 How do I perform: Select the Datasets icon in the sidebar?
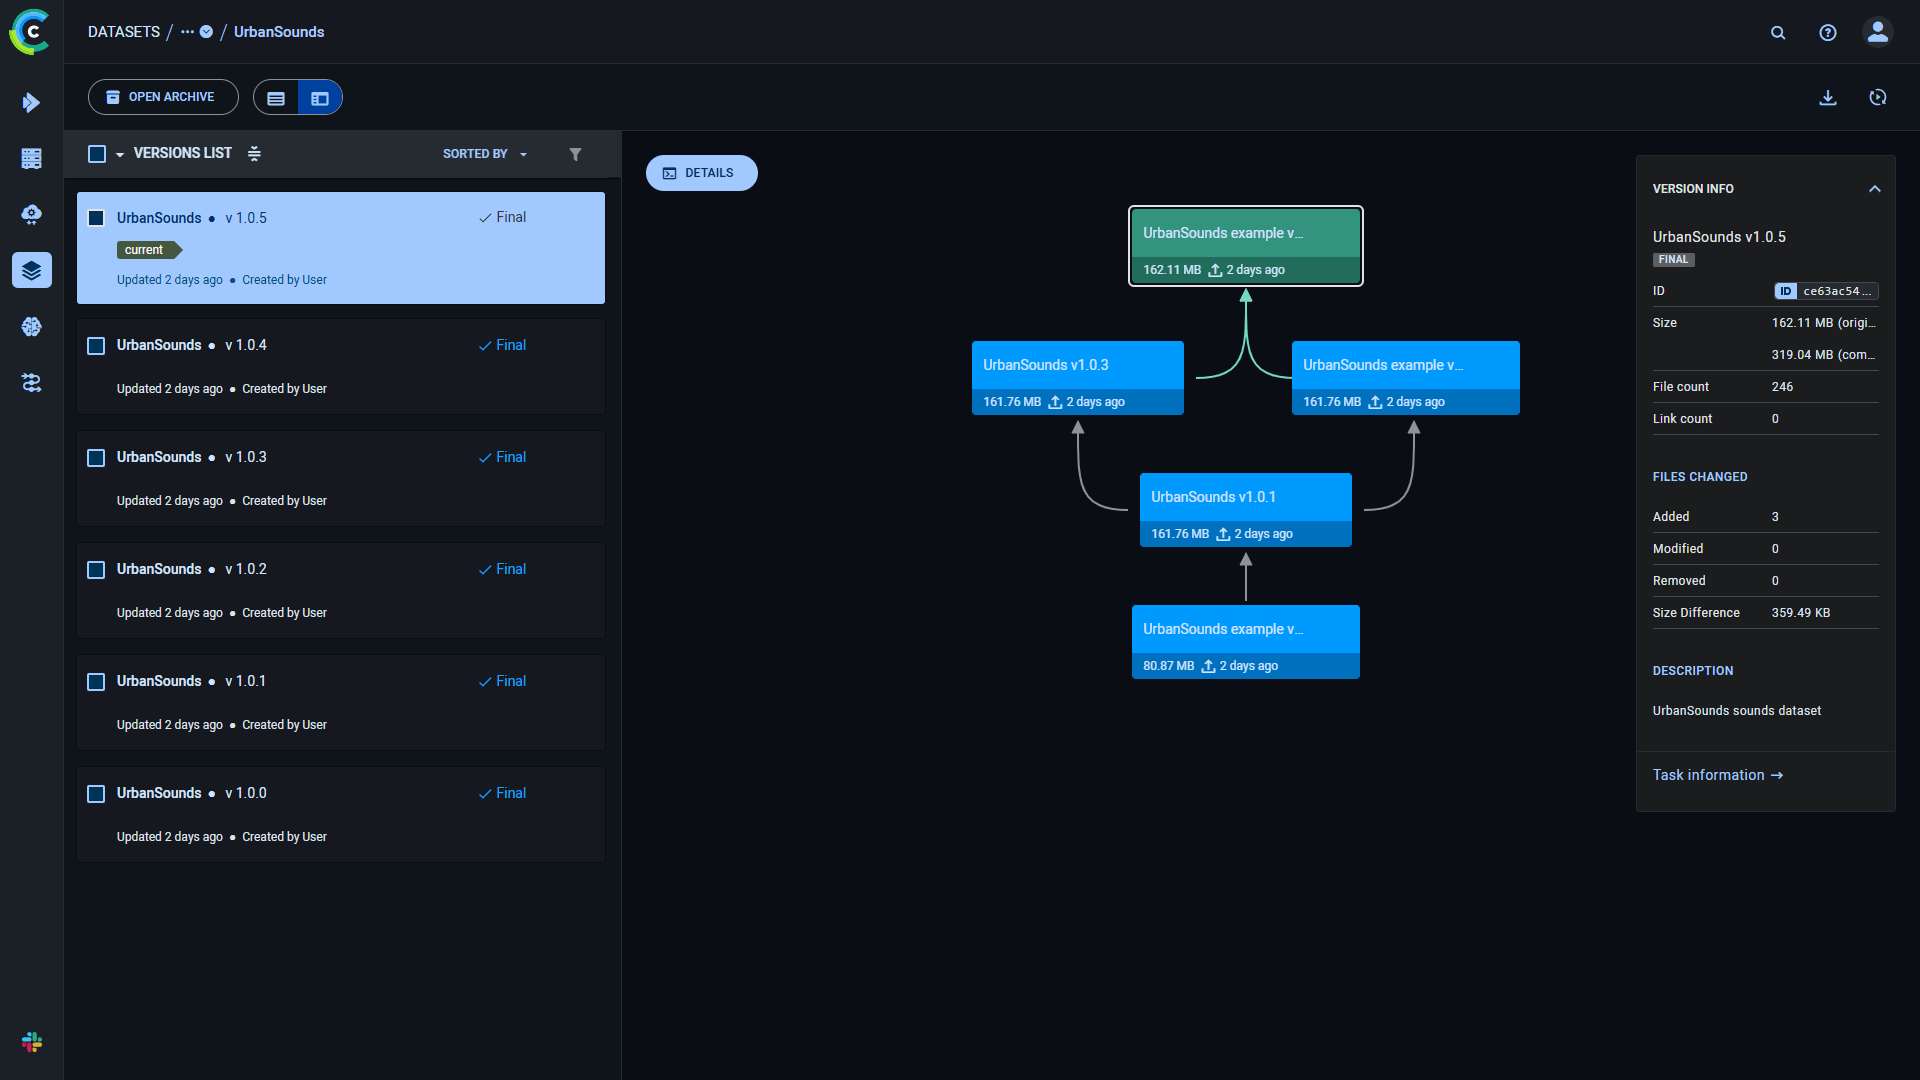[x=31, y=270]
